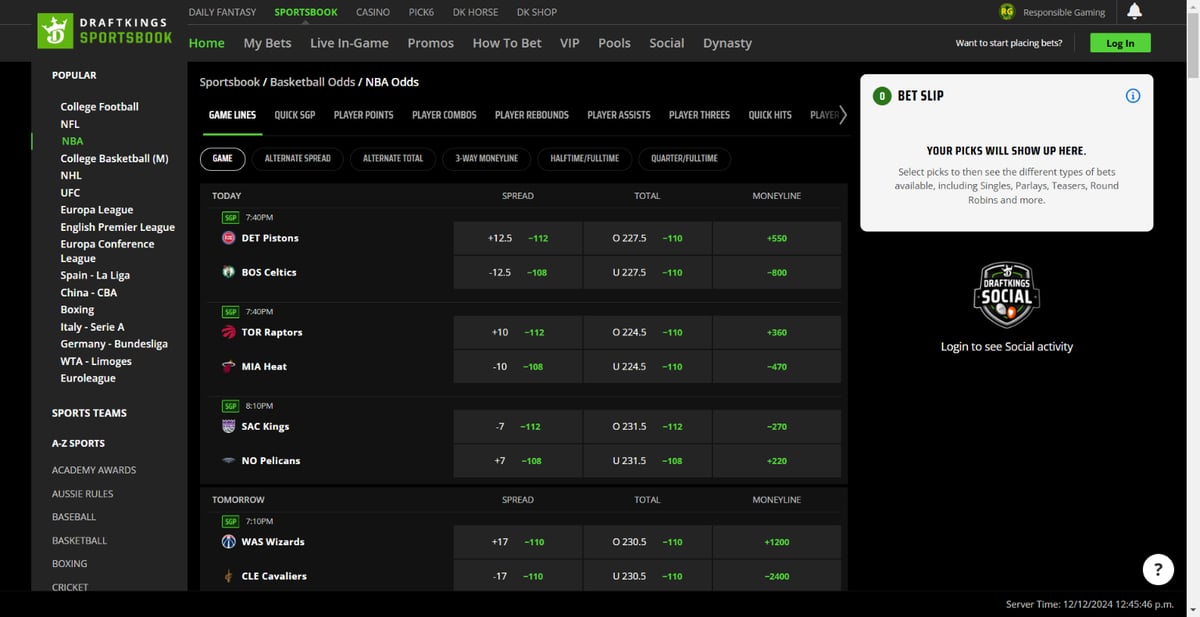
Task: Select the Game filter pill
Action: tap(222, 158)
